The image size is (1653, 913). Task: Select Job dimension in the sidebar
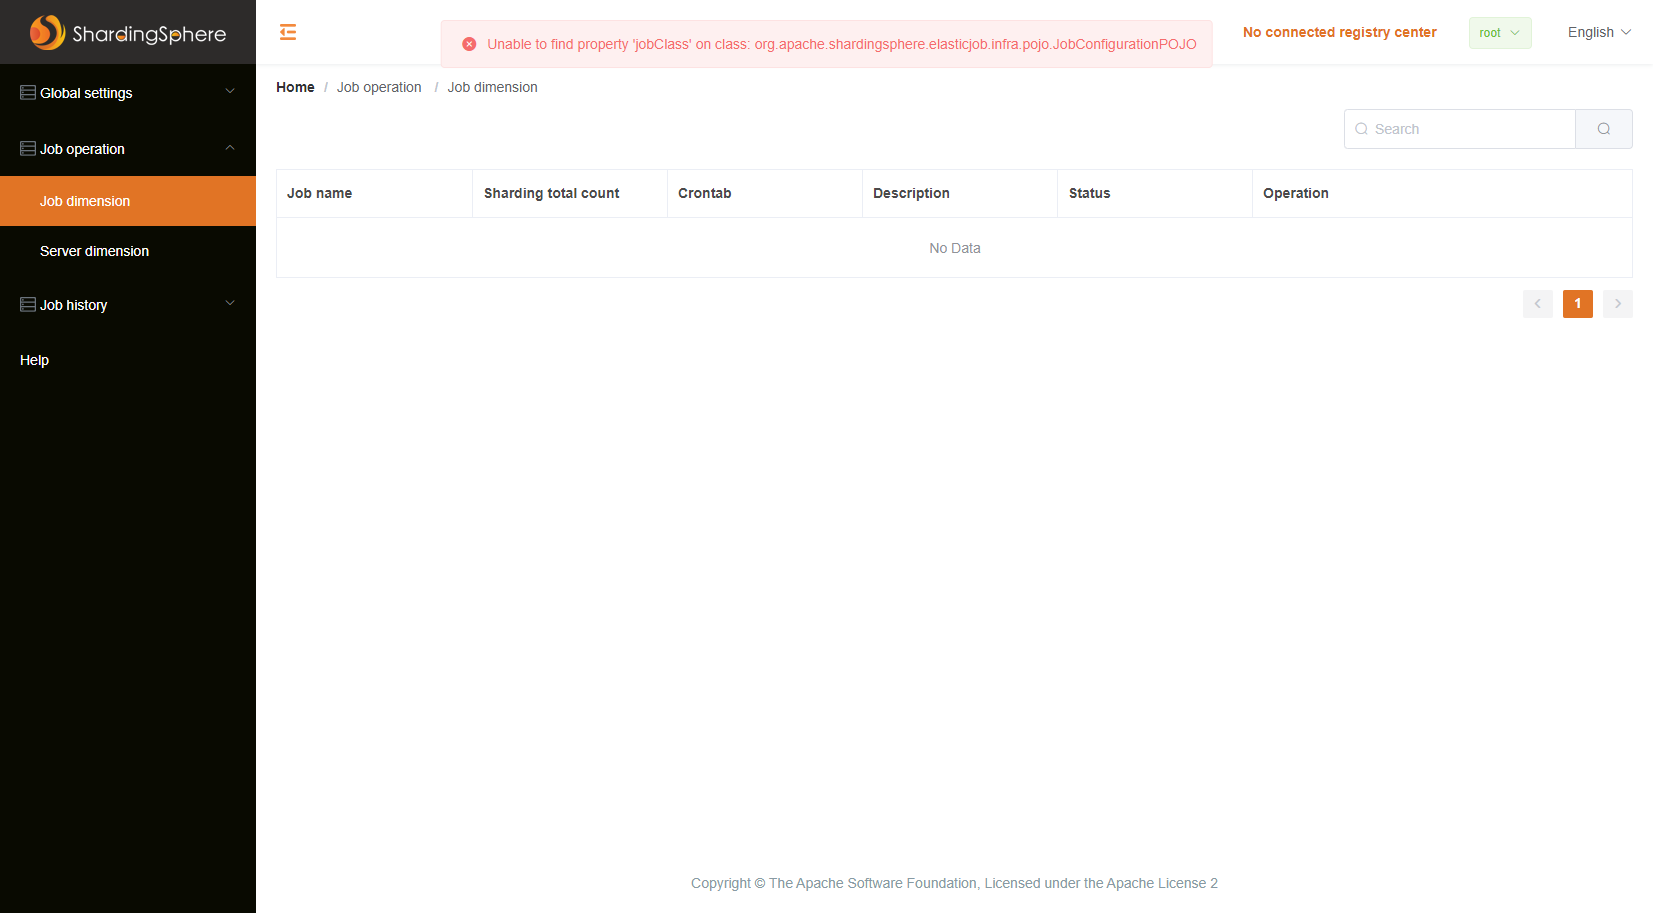point(84,201)
